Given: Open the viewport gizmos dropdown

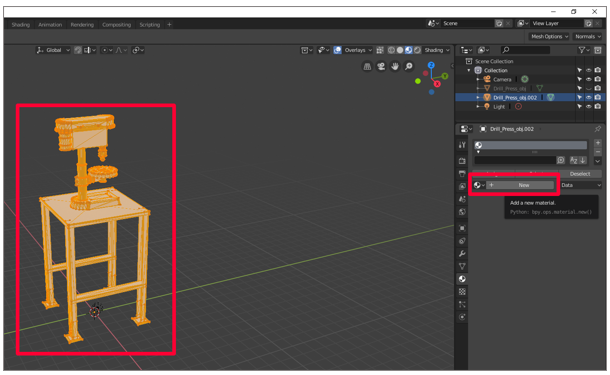Looking at the screenshot, I should (323, 50).
